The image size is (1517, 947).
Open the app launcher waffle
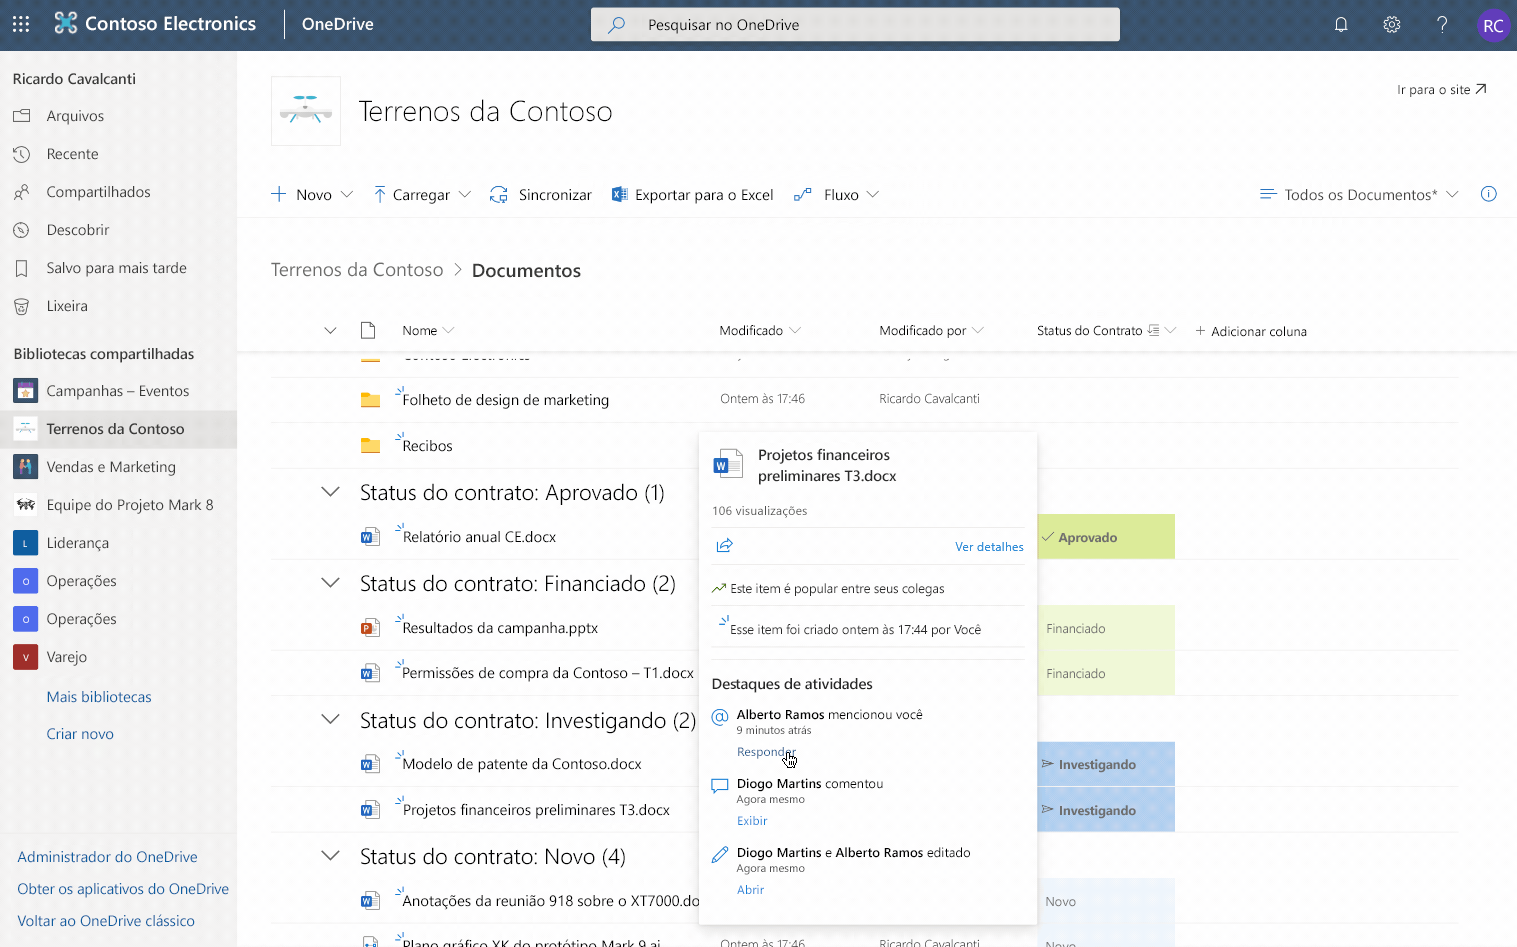(20, 24)
